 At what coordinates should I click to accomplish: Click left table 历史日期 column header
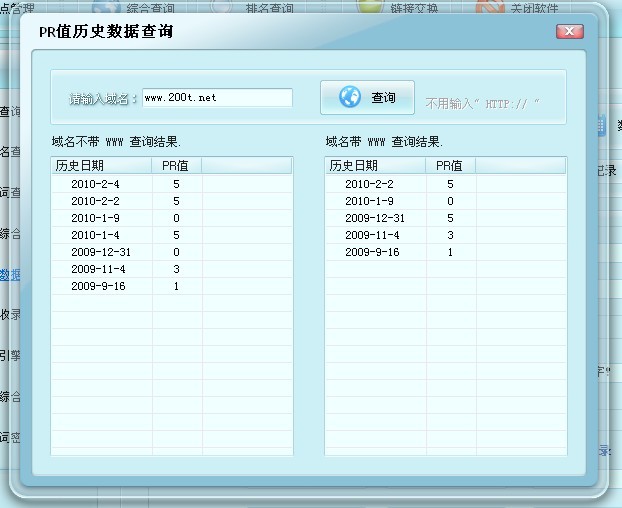click(x=102, y=165)
